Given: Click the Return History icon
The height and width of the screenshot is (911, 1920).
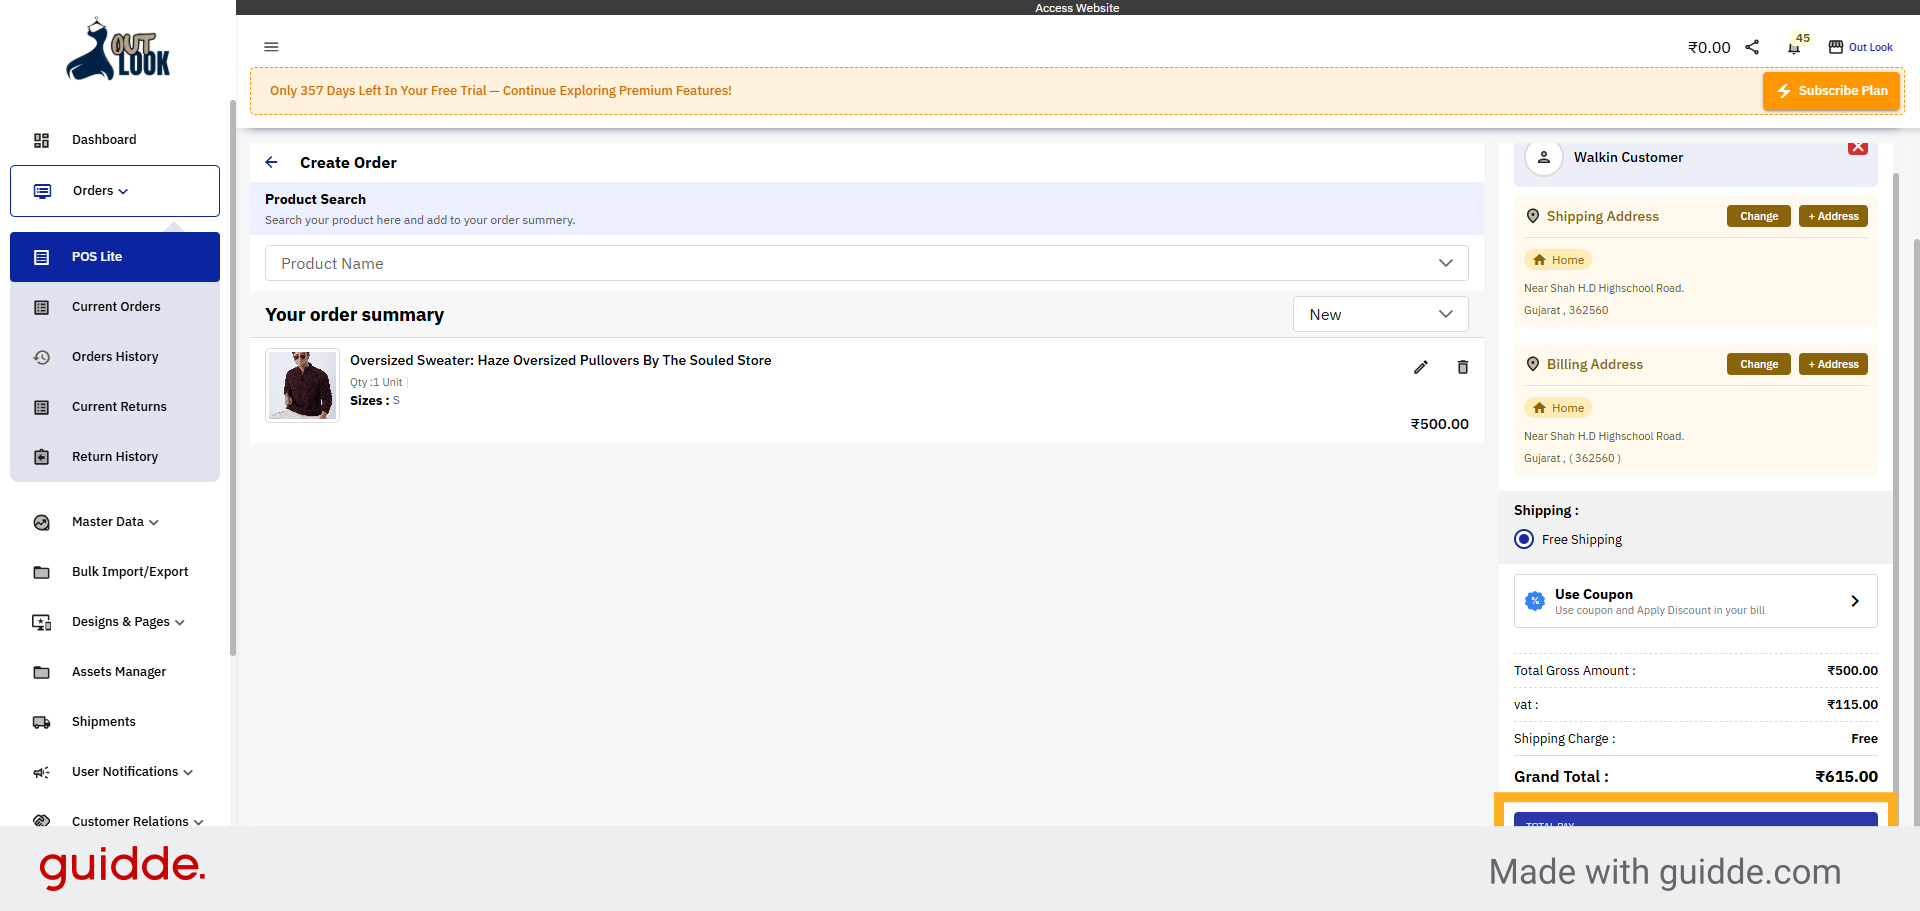Looking at the screenshot, I should click(41, 457).
